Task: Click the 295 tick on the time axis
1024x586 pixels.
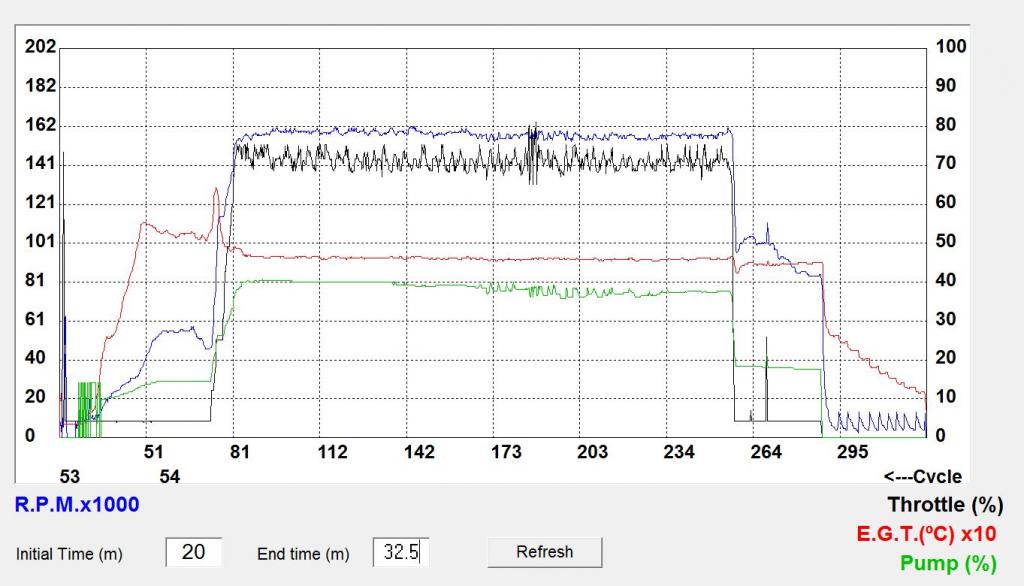Action: coord(852,453)
